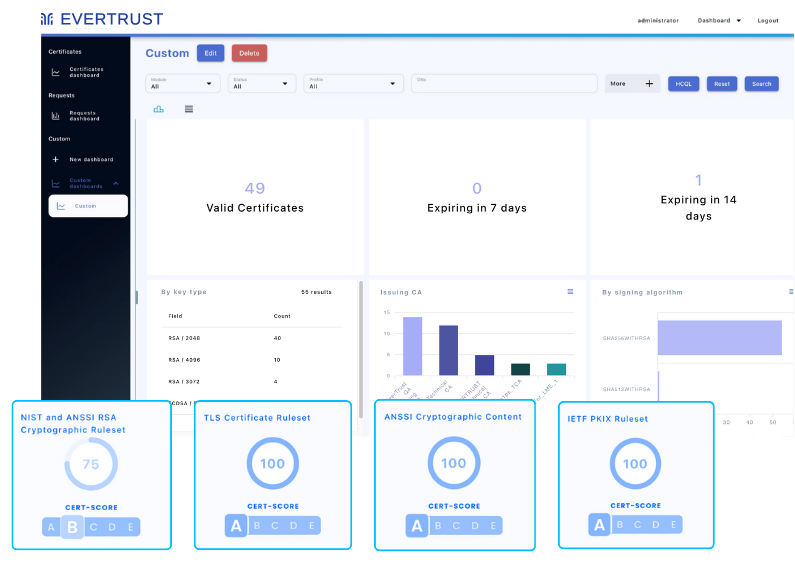Click Logout in the top bar

768,20
